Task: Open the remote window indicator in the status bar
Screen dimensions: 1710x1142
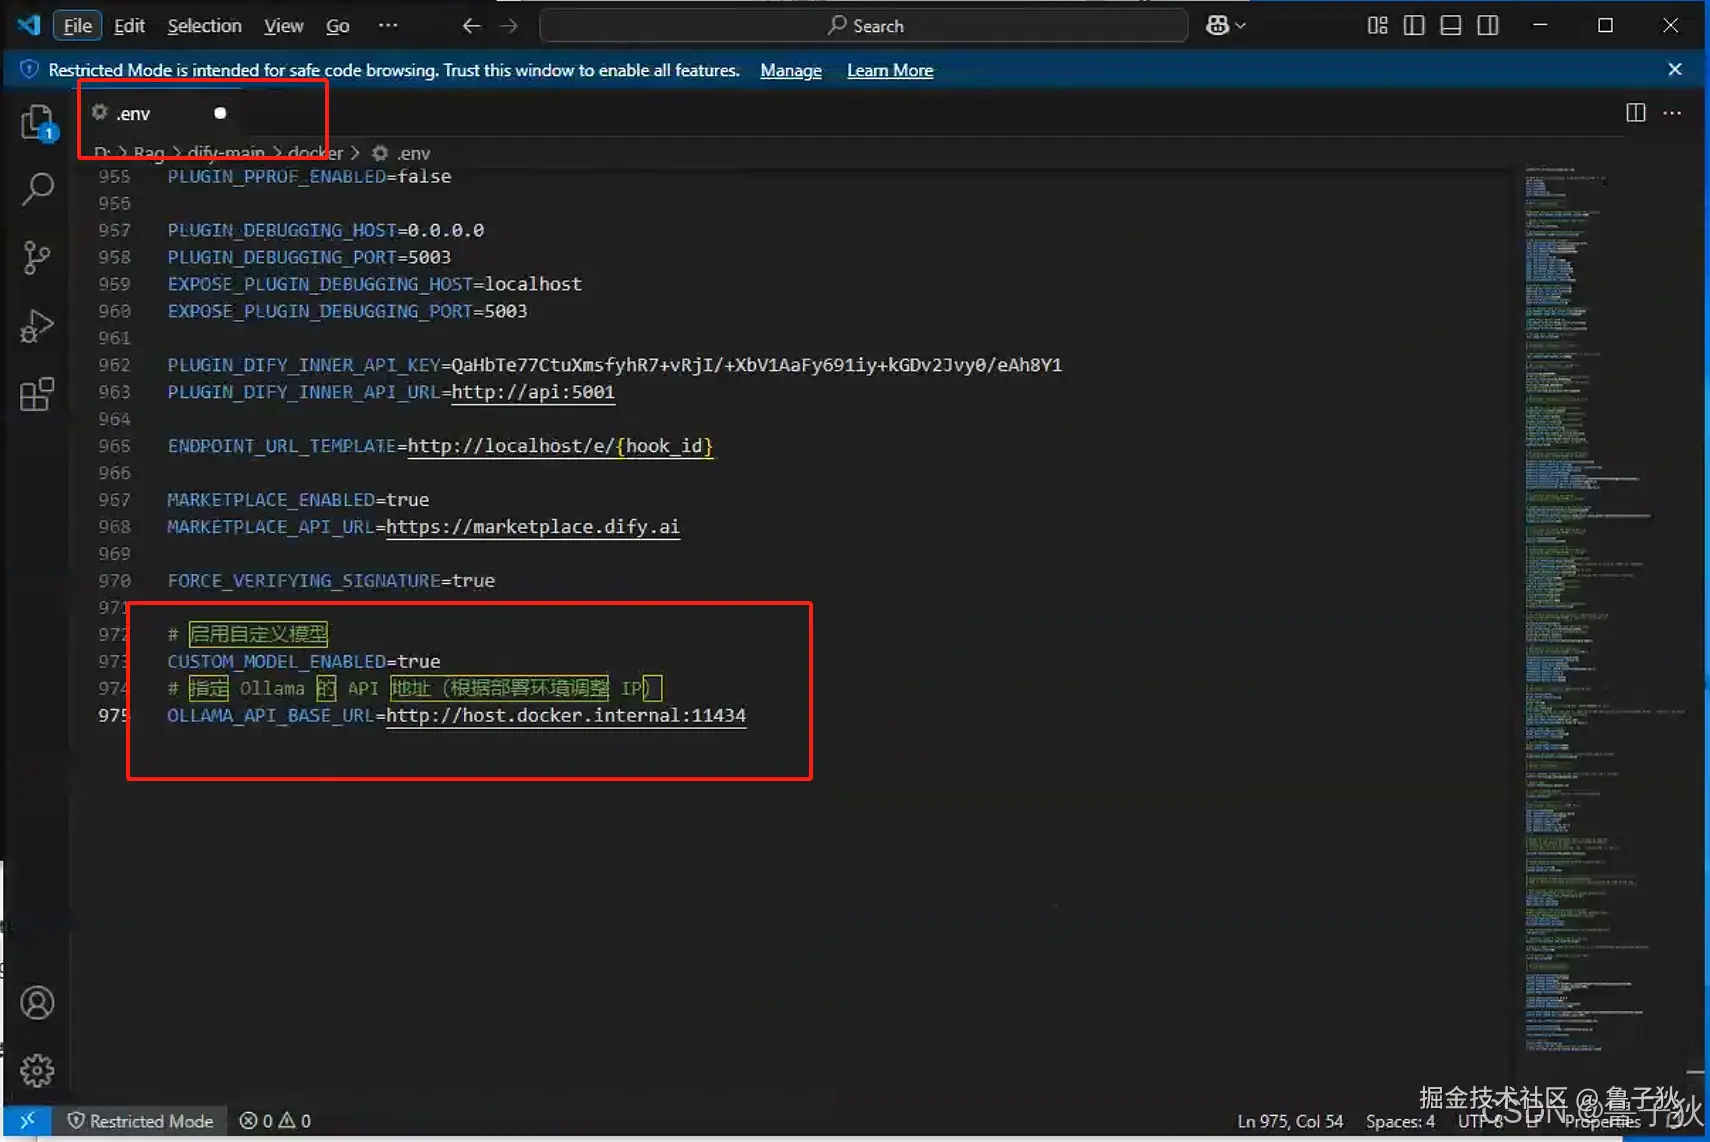Action: tap(28, 1121)
